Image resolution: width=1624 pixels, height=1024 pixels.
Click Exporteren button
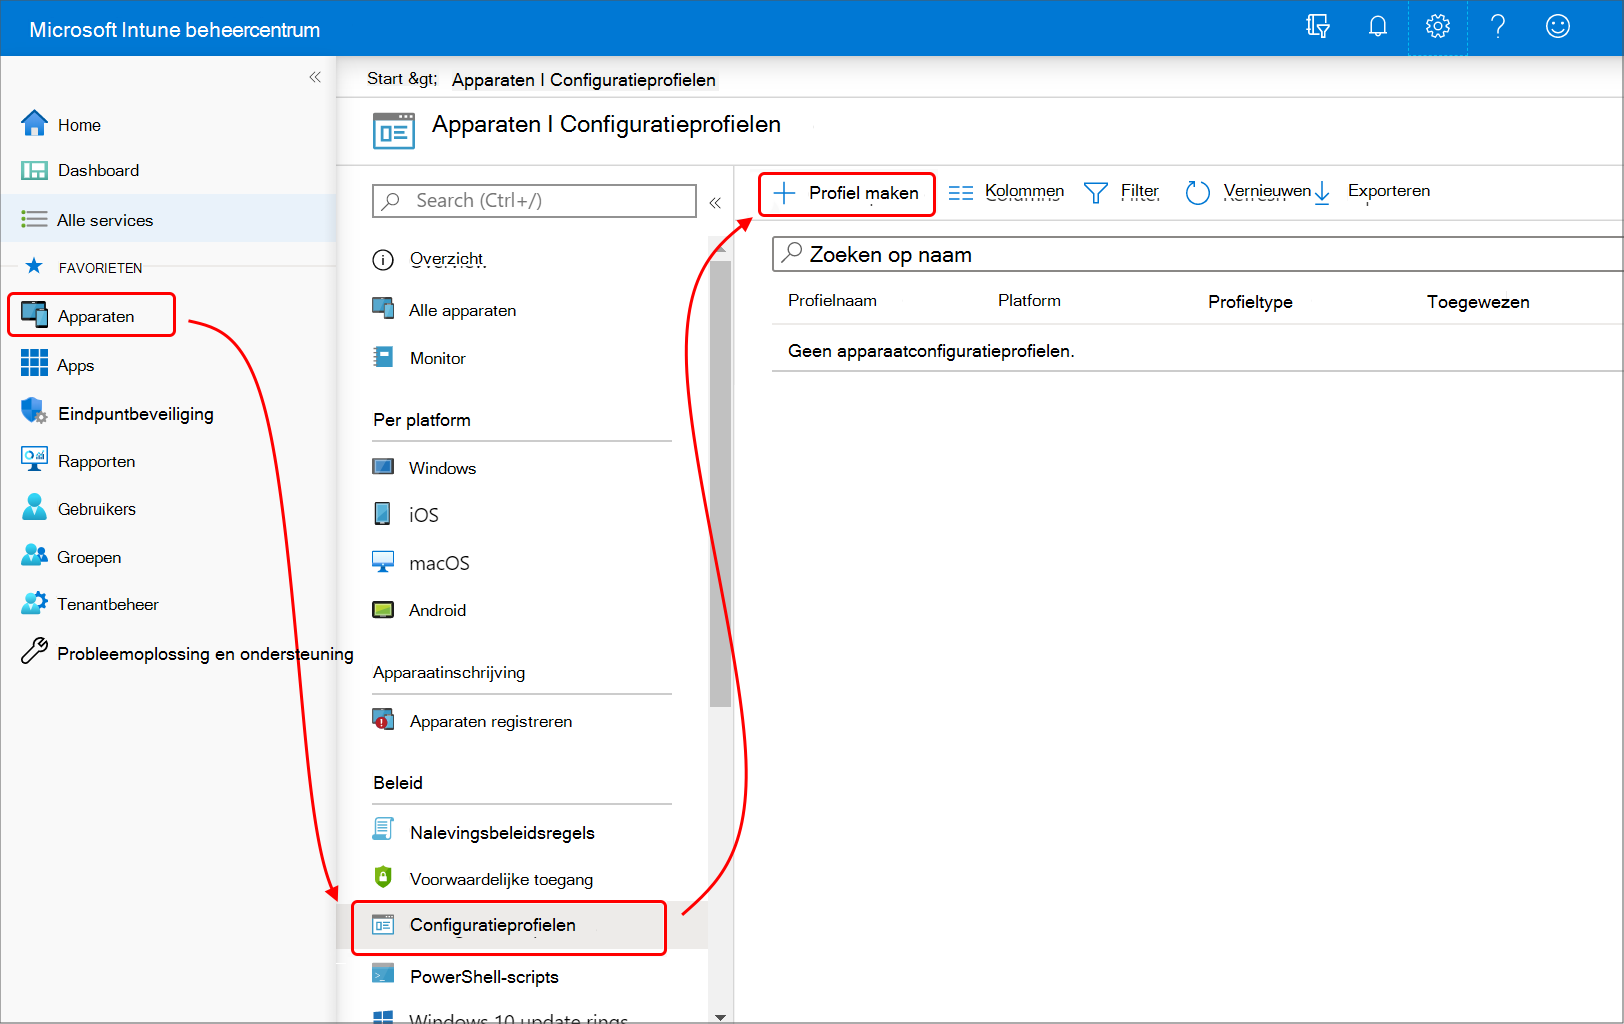coord(1372,192)
